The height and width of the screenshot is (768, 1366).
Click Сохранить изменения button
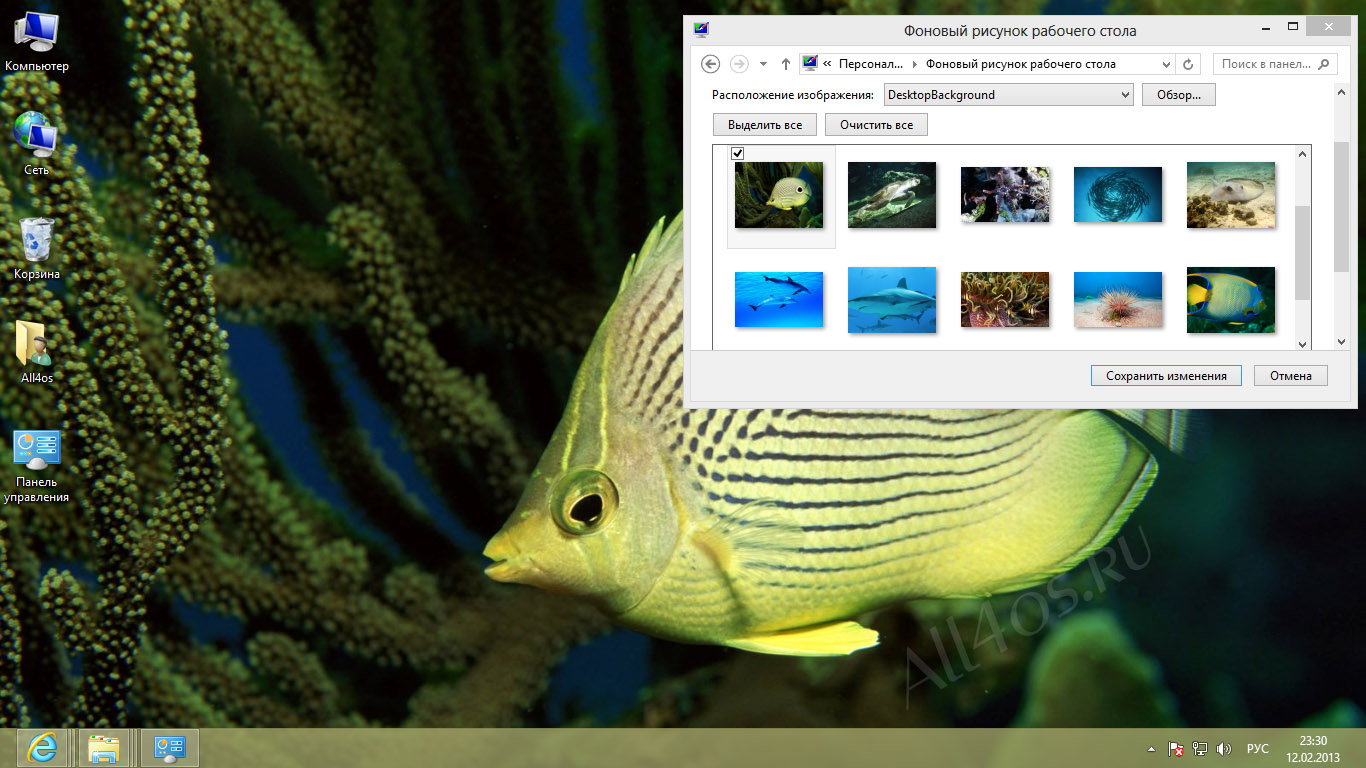(x=1166, y=376)
